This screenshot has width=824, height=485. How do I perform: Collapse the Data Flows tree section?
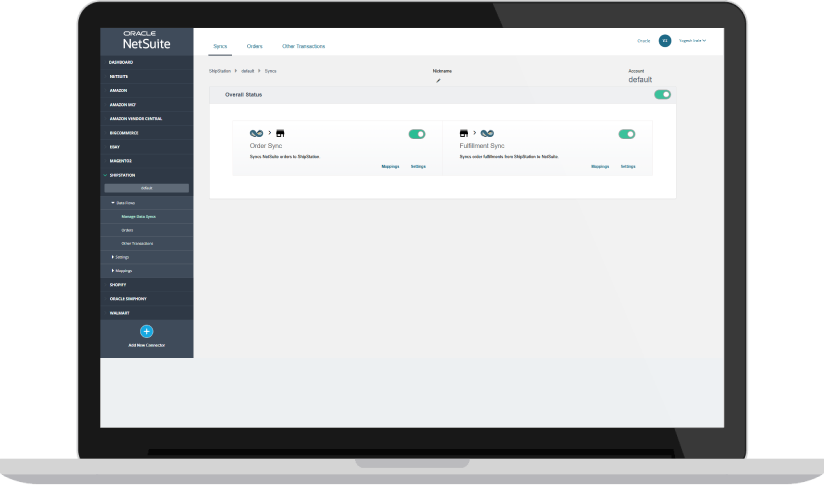tap(113, 202)
